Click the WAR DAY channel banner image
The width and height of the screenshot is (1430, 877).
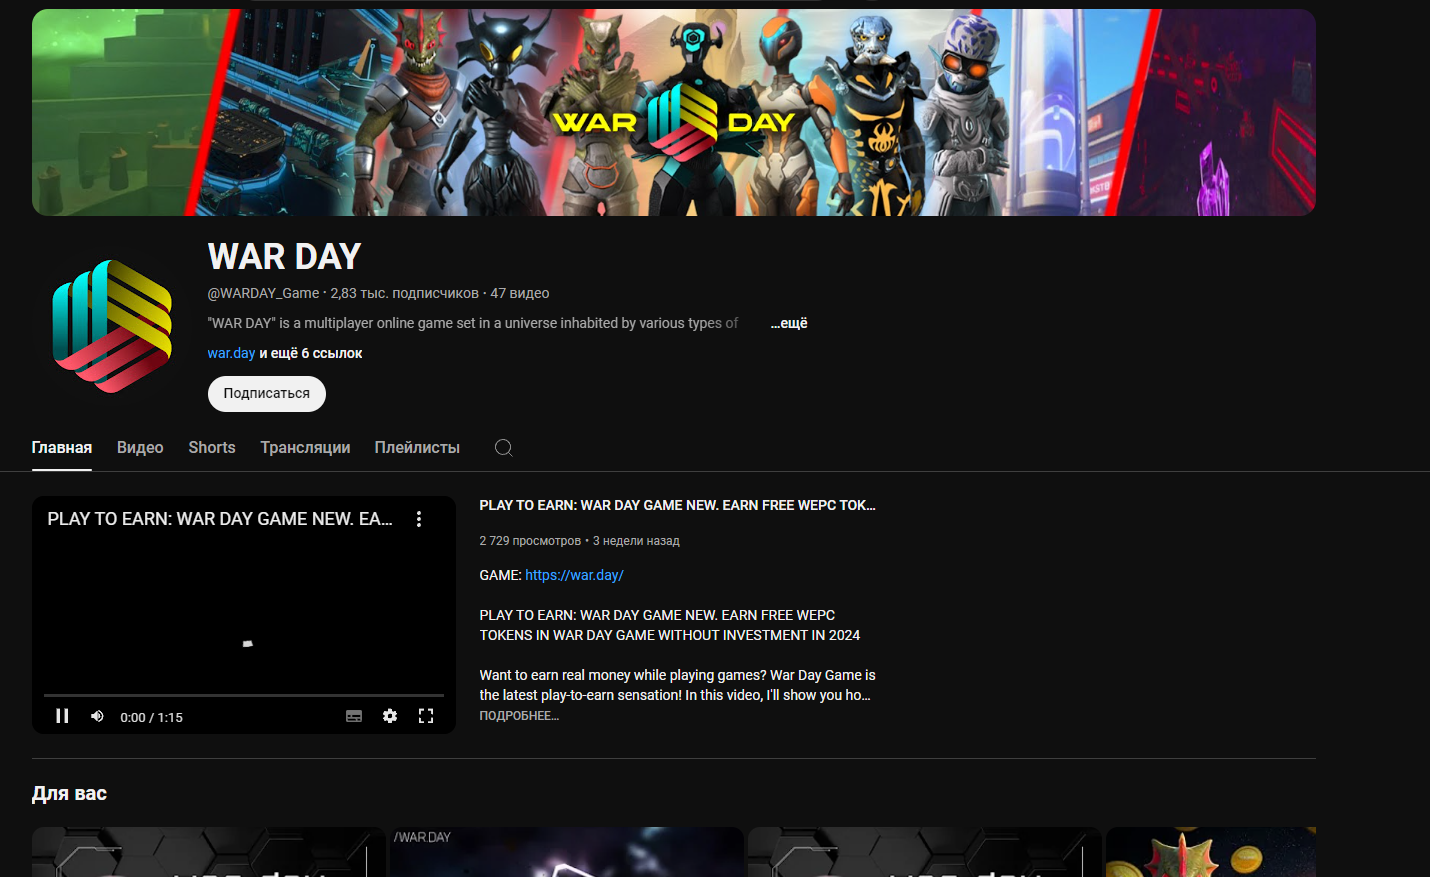(674, 112)
